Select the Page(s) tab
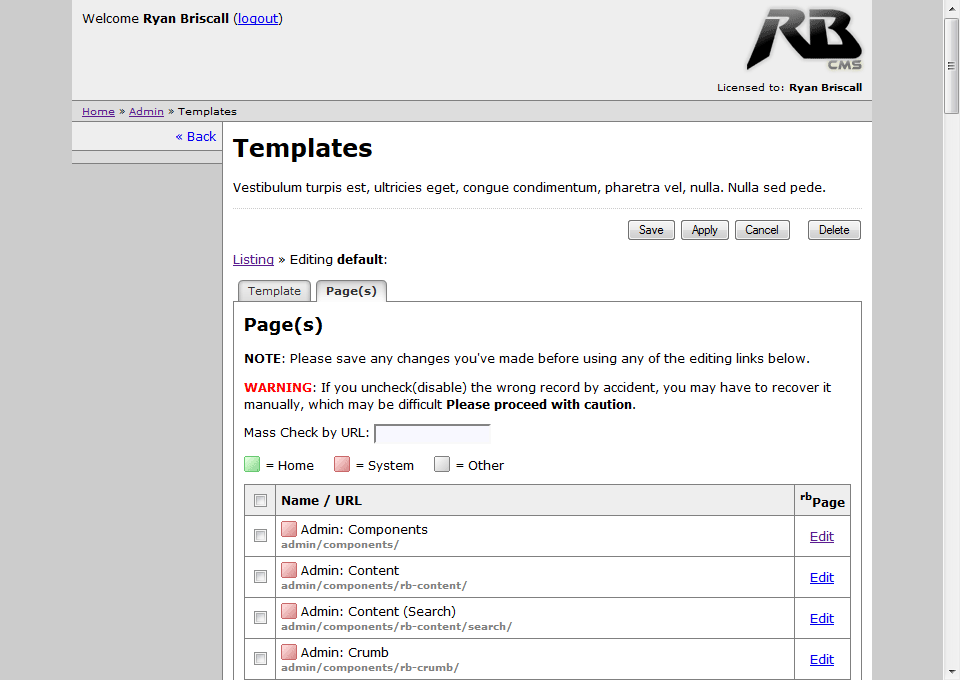The image size is (960, 680). click(x=351, y=291)
